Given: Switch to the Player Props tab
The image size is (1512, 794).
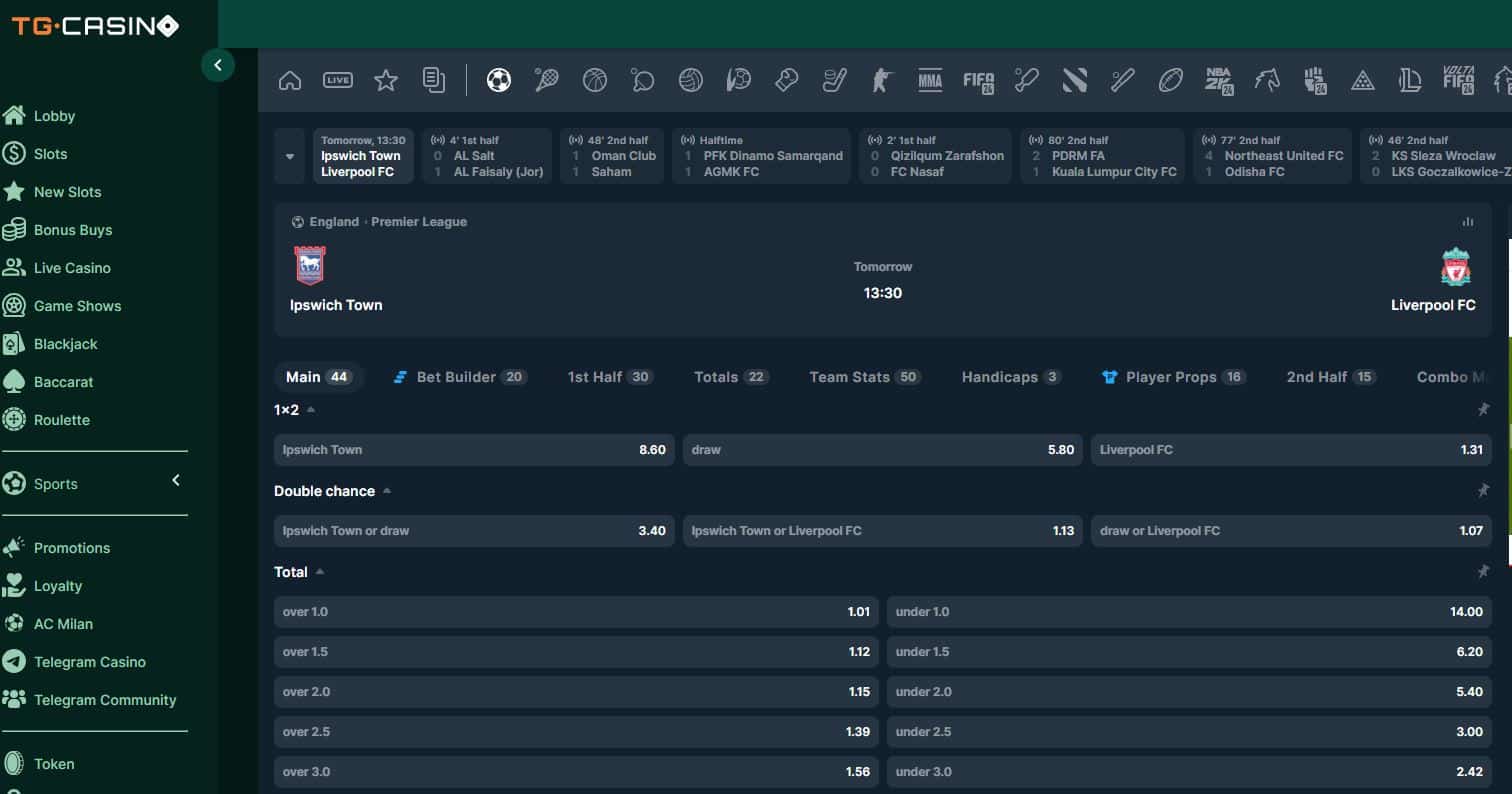Looking at the screenshot, I should pyautogui.click(x=1173, y=377).
